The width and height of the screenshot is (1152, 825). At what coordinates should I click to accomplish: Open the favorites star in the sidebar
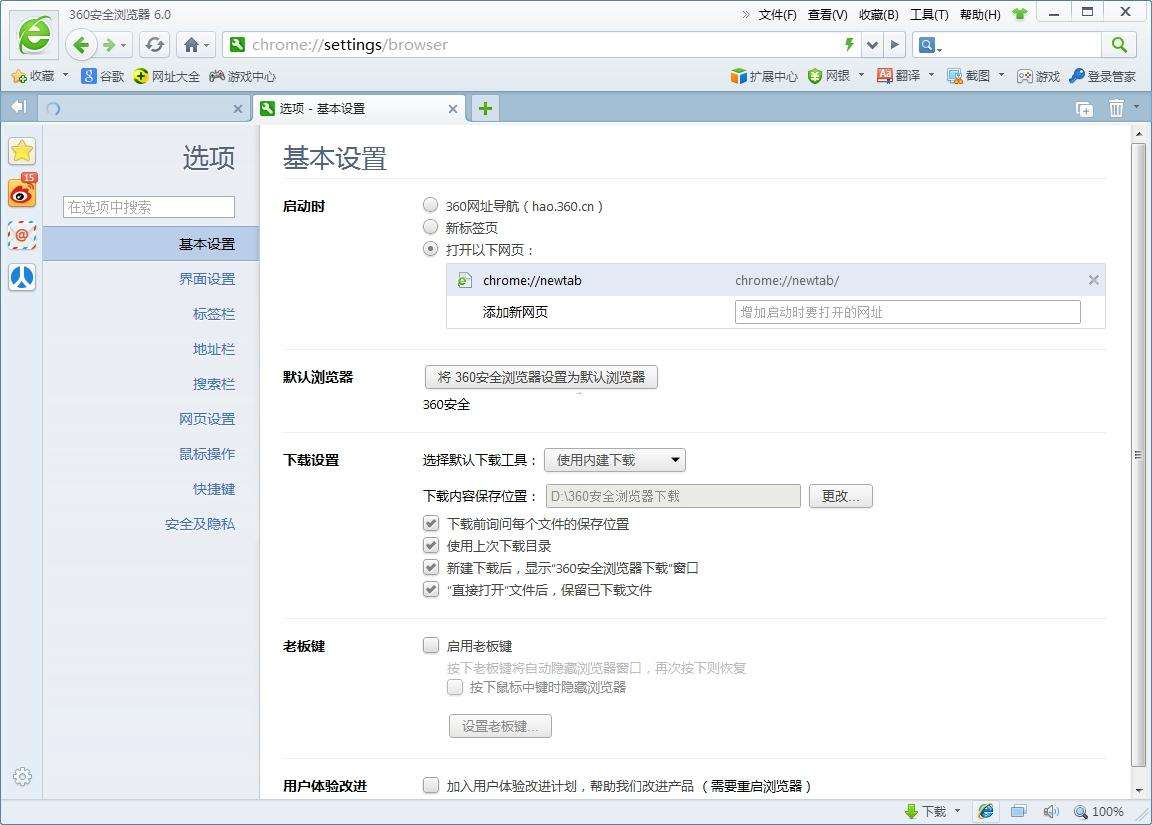click(x=22, y=151)
